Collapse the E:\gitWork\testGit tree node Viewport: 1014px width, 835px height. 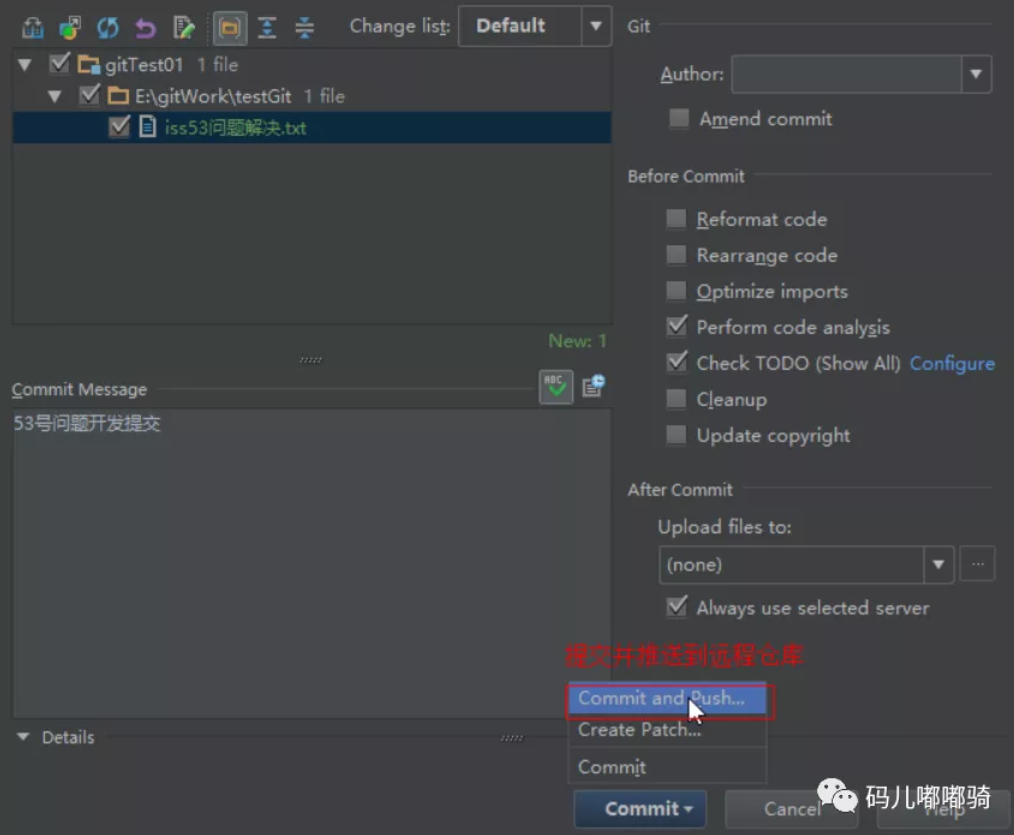coord(54,96)
